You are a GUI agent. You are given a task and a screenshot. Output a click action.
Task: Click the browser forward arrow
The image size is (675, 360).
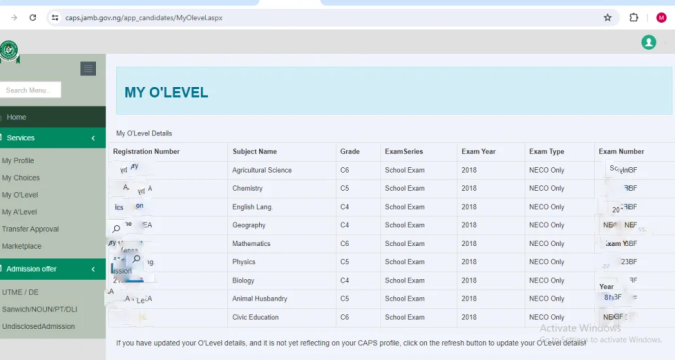[x=14, y=18]
